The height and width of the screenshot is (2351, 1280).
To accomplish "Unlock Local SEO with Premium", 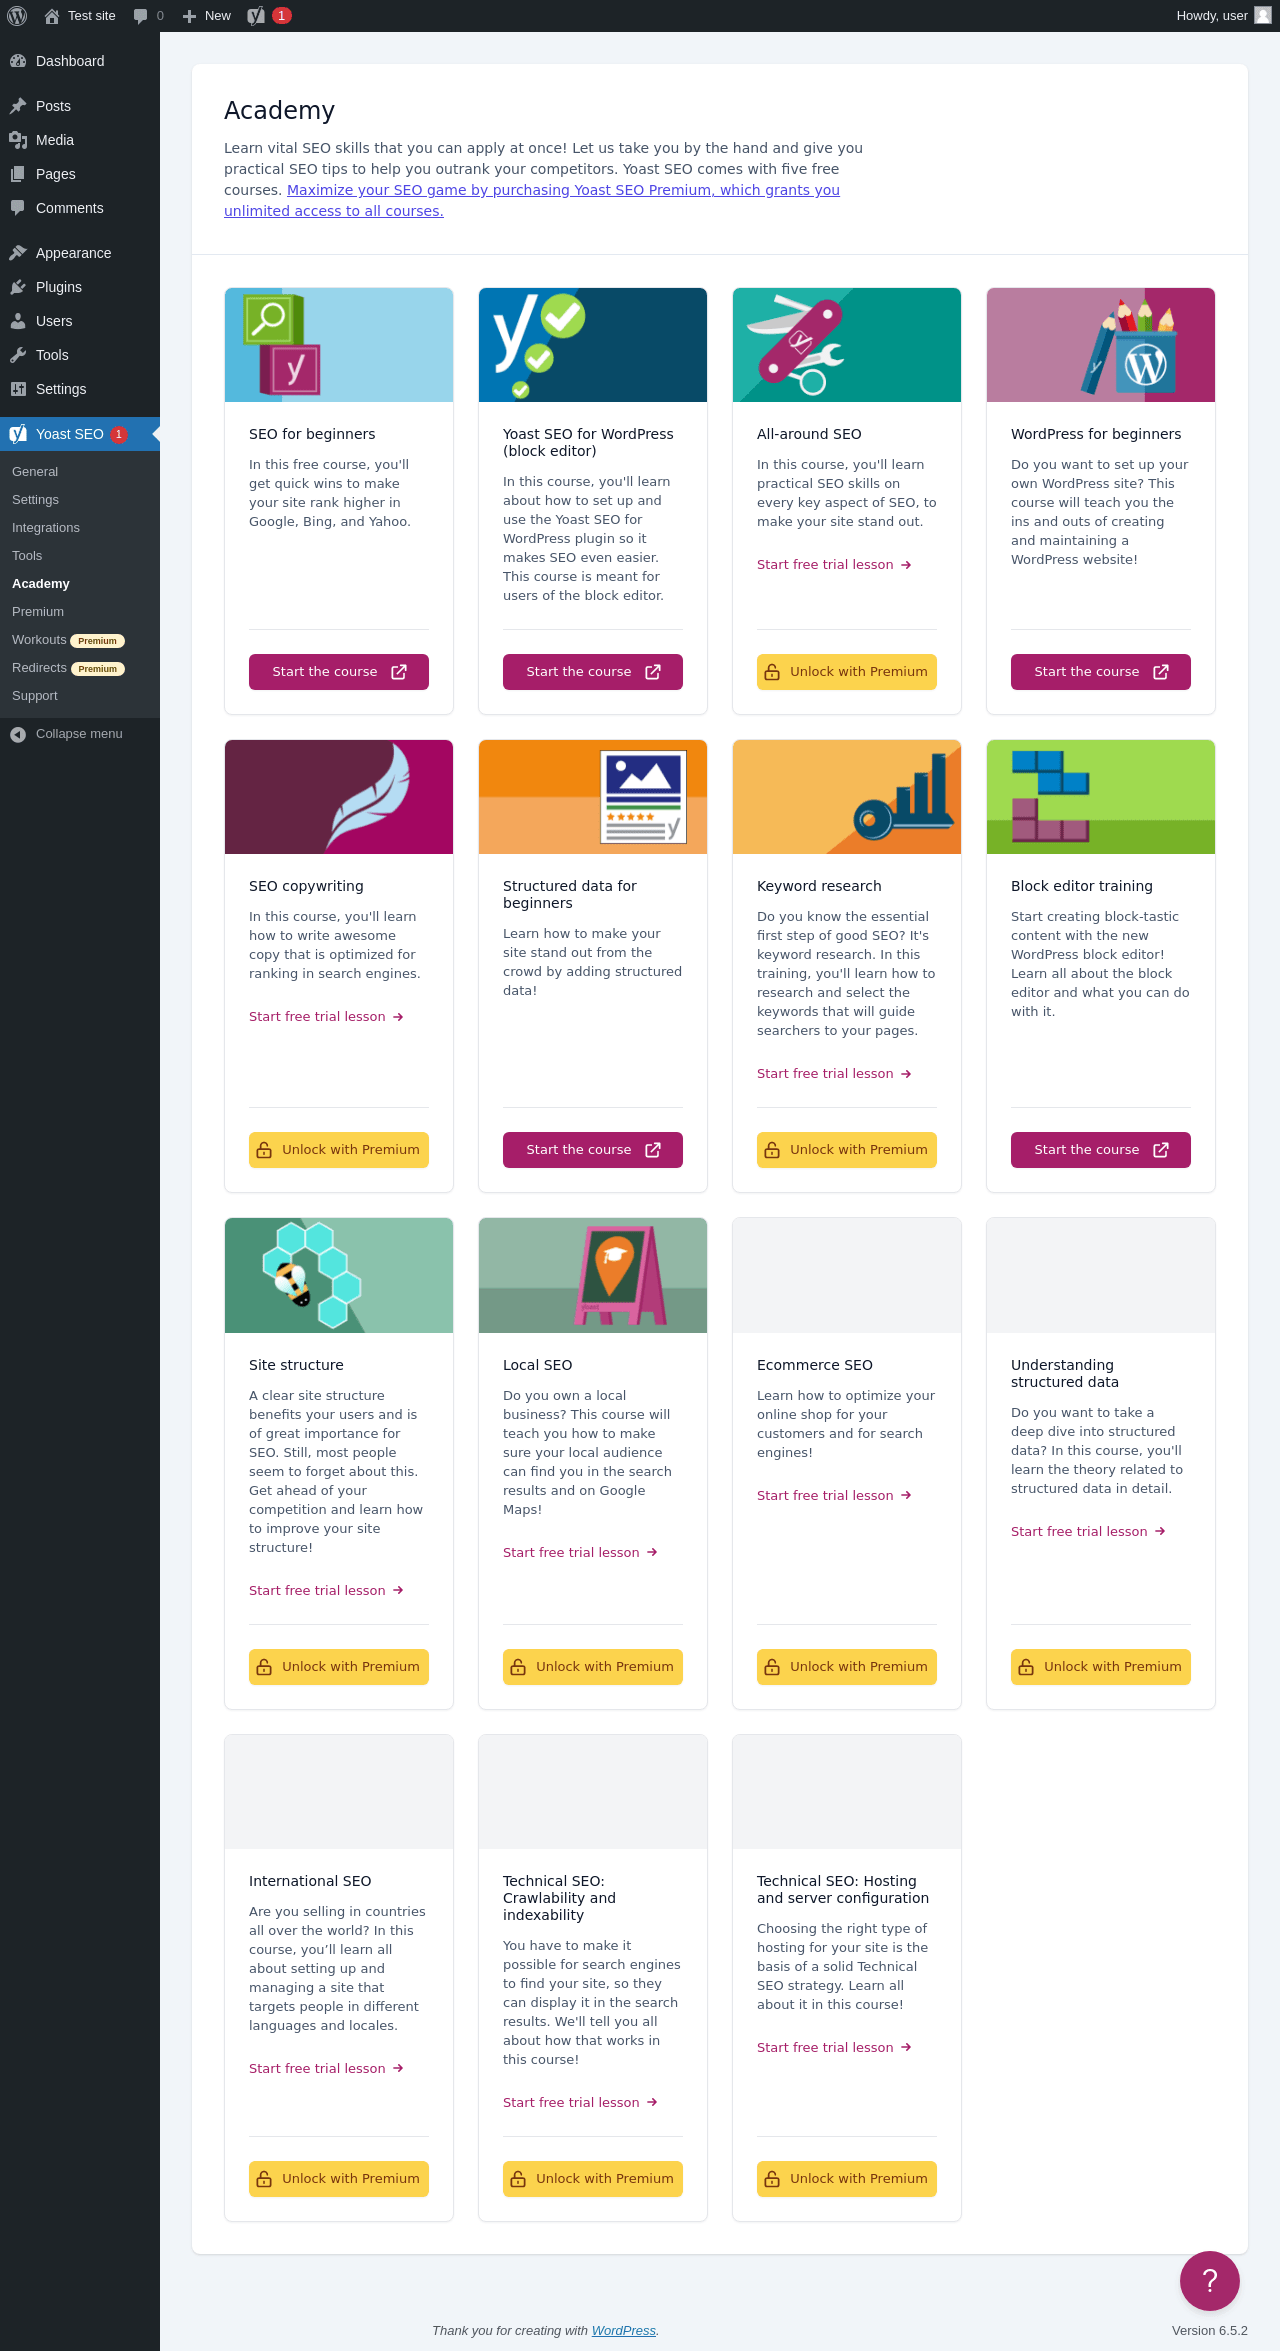I will pyautogui.click(x=593, y=1667).
